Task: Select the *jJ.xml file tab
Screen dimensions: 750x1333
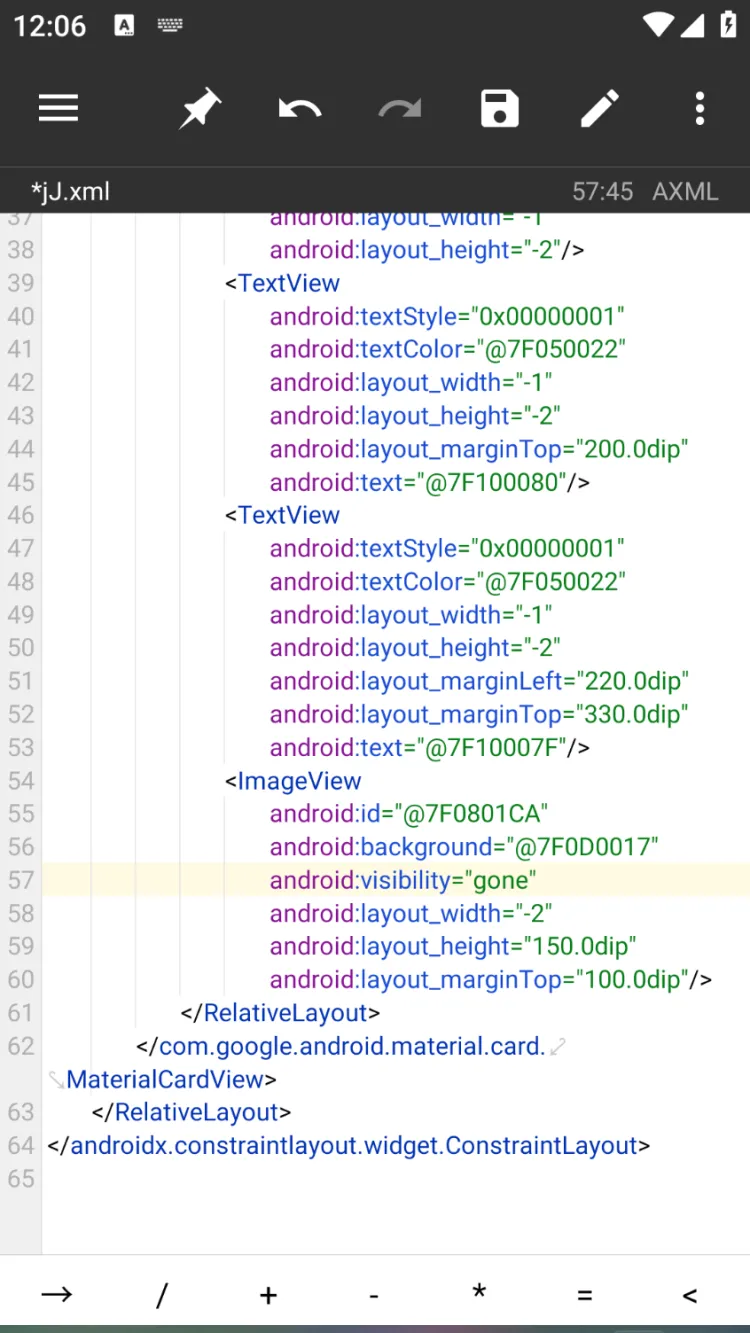Action: [70, 191]
